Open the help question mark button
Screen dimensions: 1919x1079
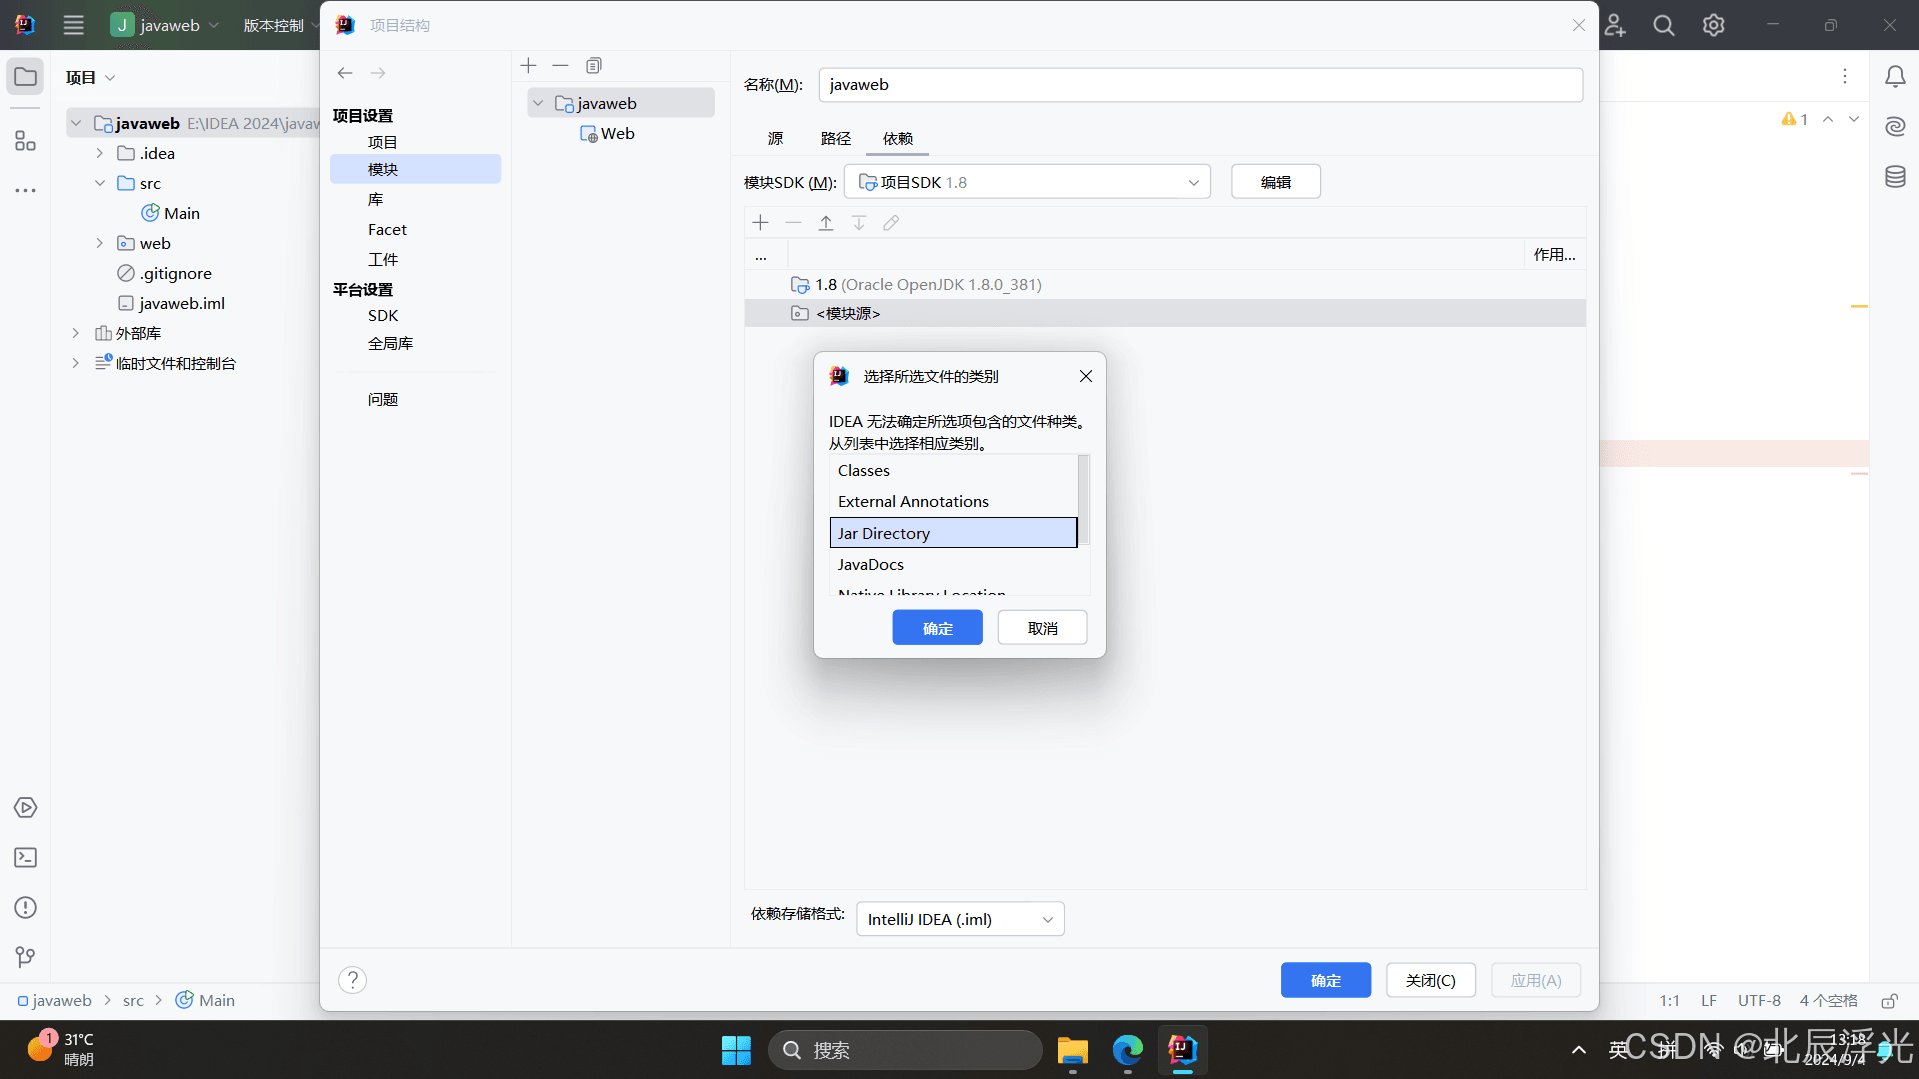coord(352,980)
